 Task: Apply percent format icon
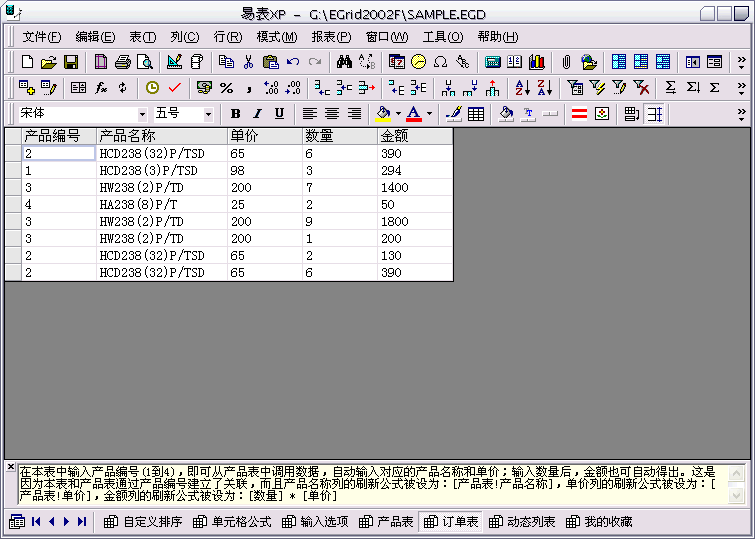click(x=226, y=88)
